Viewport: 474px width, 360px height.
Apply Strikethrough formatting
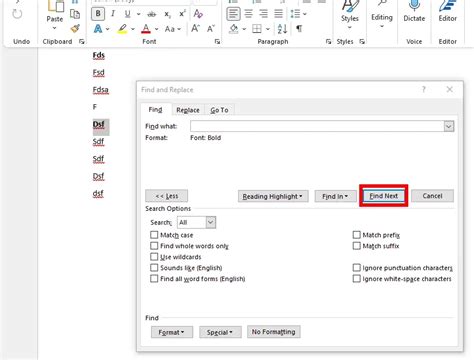[152, 14]
